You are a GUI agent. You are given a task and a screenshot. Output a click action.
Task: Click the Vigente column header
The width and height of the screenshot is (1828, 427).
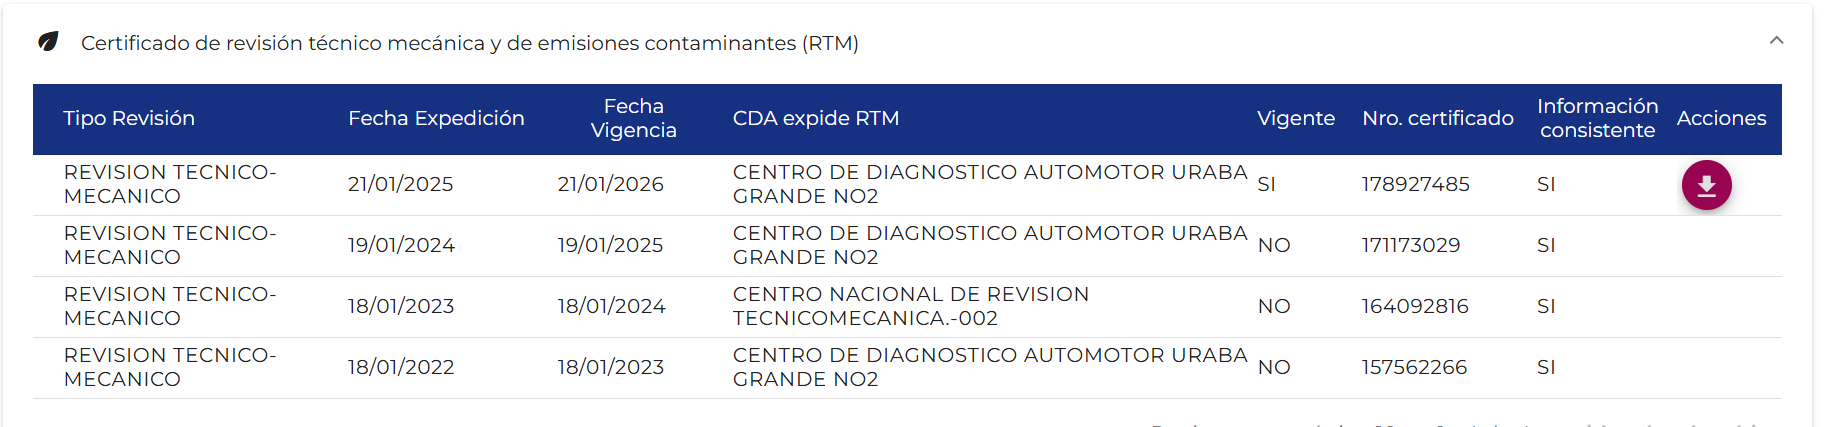coord(1295,118)
